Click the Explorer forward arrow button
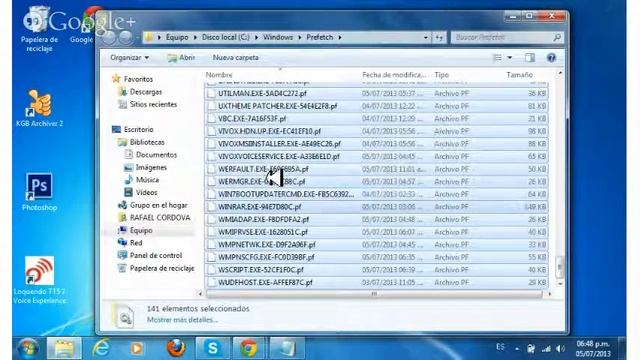Image resolution: width=640 pixels, height=360 pixels. 125,37
